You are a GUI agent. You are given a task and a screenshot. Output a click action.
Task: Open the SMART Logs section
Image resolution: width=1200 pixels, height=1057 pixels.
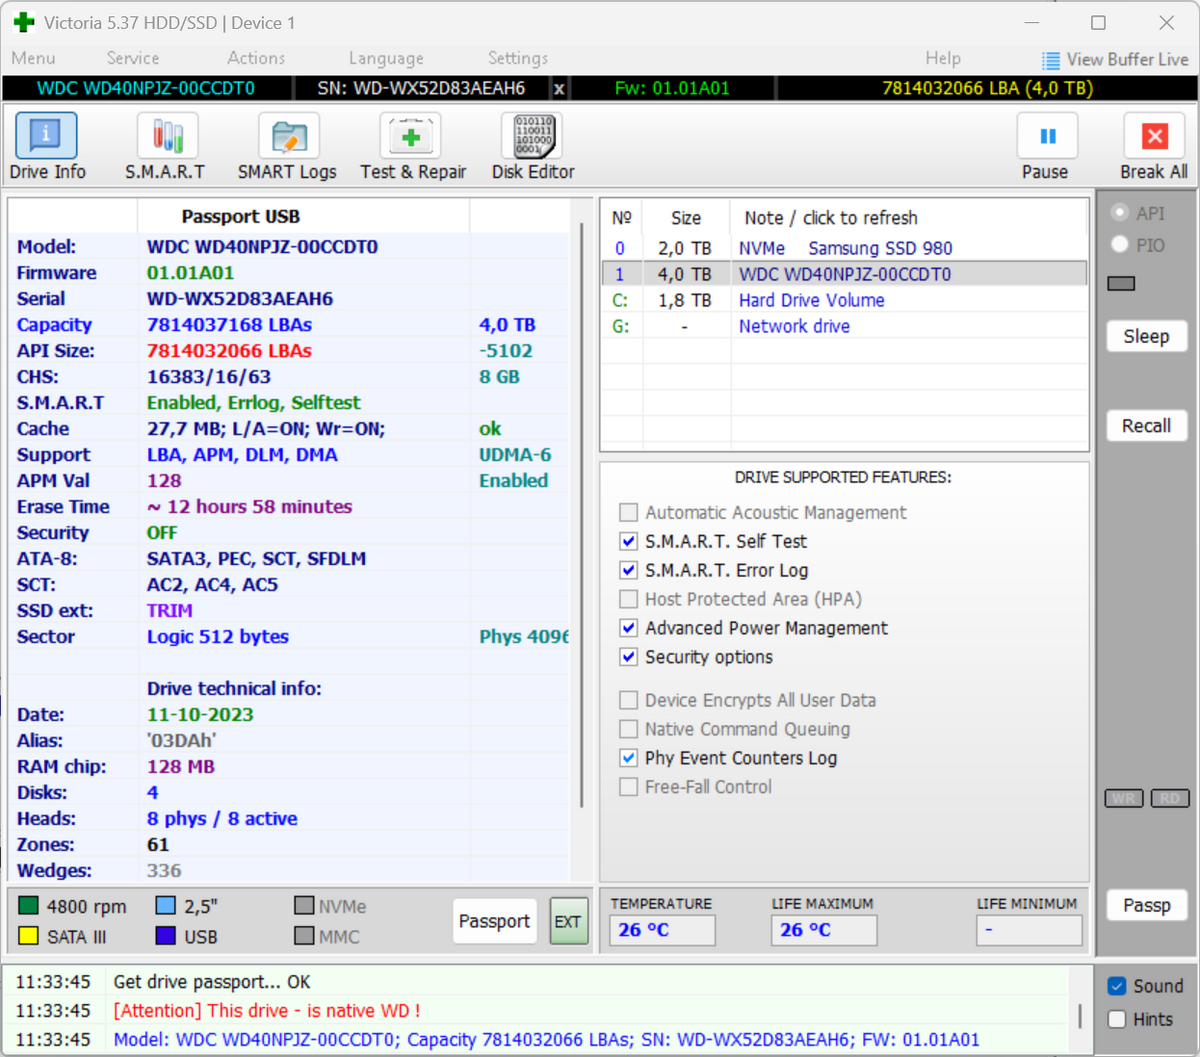click(287, 147)
